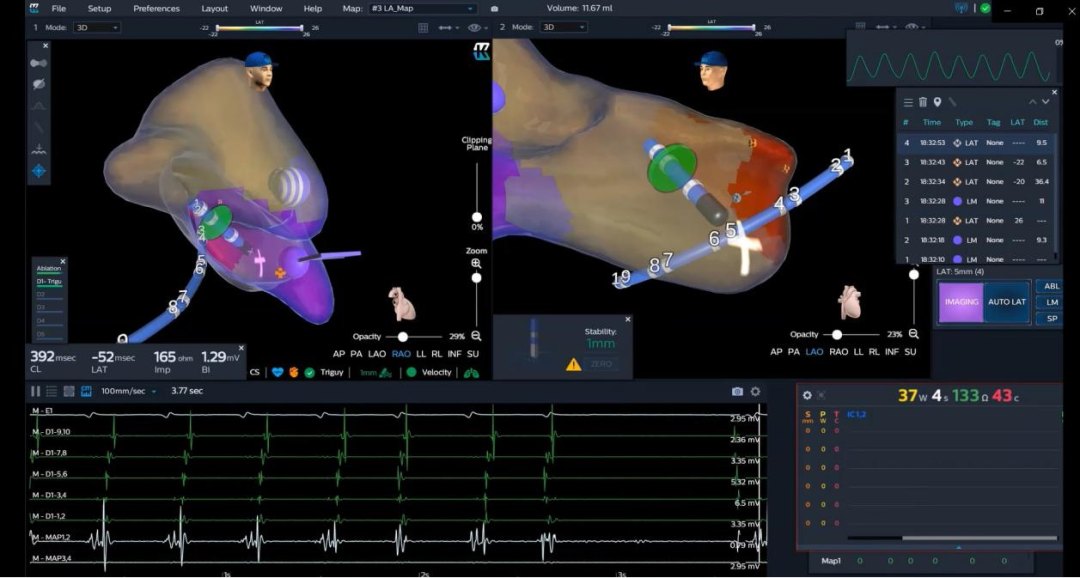Toggle IMAGING mode
1080x578 pixels.
click(x=961, y=302)
